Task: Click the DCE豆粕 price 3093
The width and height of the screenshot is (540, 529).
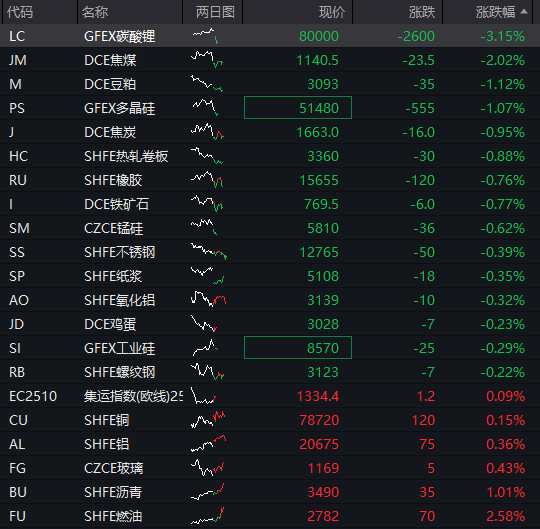Action: 323,84
